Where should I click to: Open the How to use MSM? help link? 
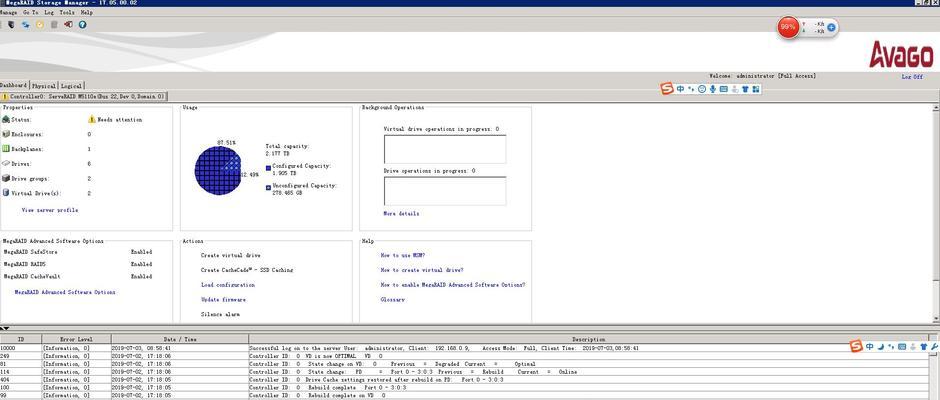403,255
